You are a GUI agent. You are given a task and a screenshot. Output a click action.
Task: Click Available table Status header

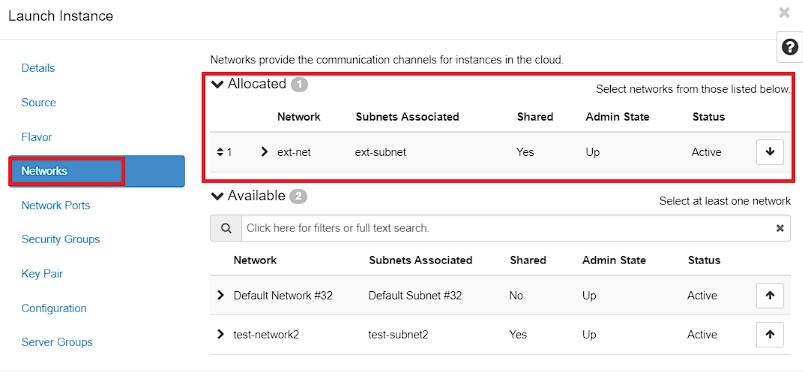[x=704, y=260]
